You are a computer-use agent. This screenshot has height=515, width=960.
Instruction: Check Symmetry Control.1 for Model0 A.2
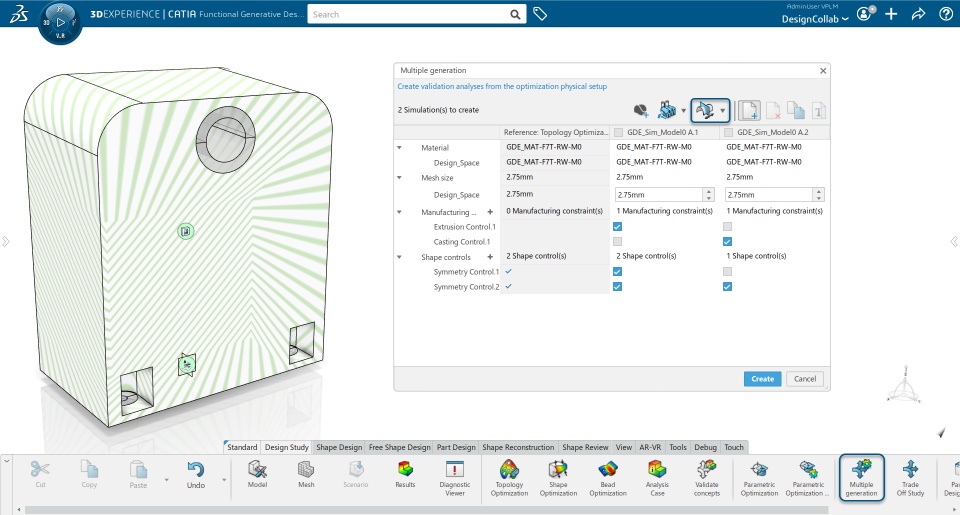point(727,271)
